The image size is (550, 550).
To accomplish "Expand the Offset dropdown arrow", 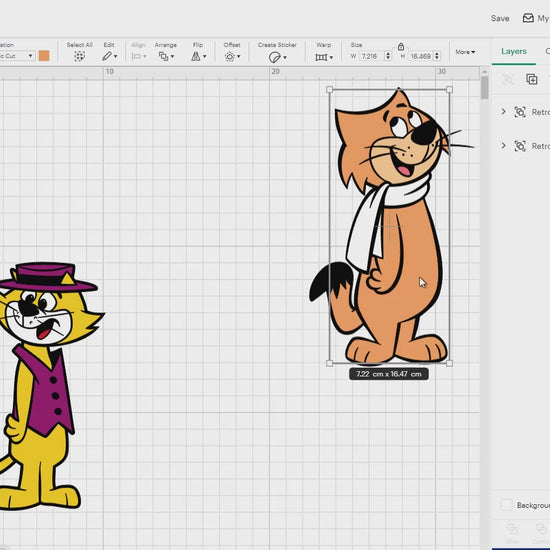I will click(239, 56).
